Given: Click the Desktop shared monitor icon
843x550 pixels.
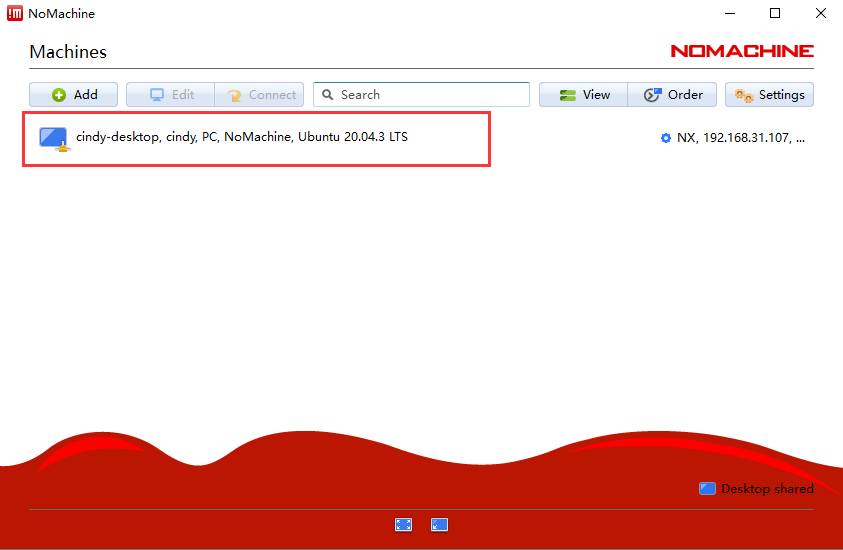Looking at the screenshot, I should point(707,488).
